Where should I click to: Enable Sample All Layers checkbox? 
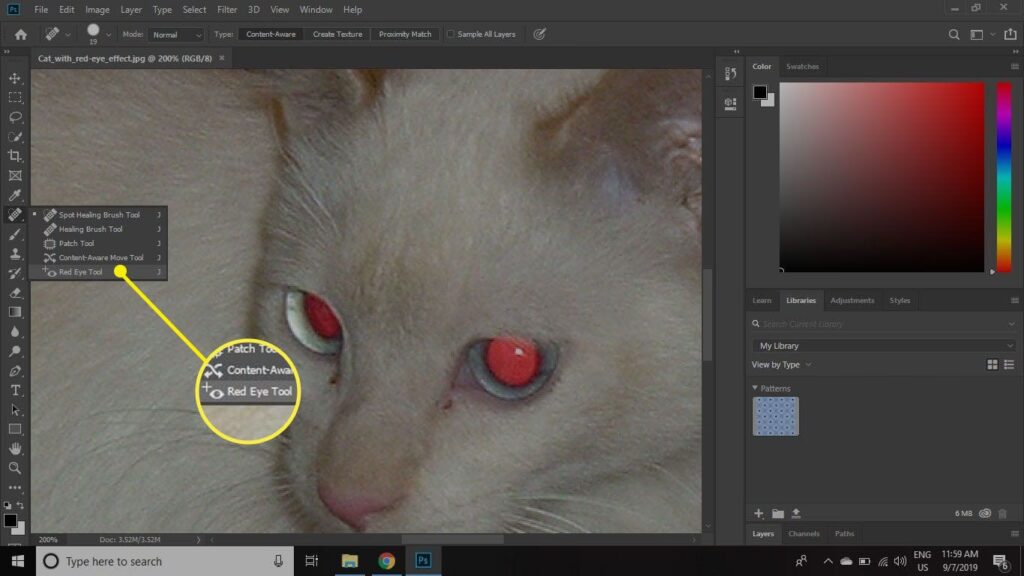(x=451, y=34)
